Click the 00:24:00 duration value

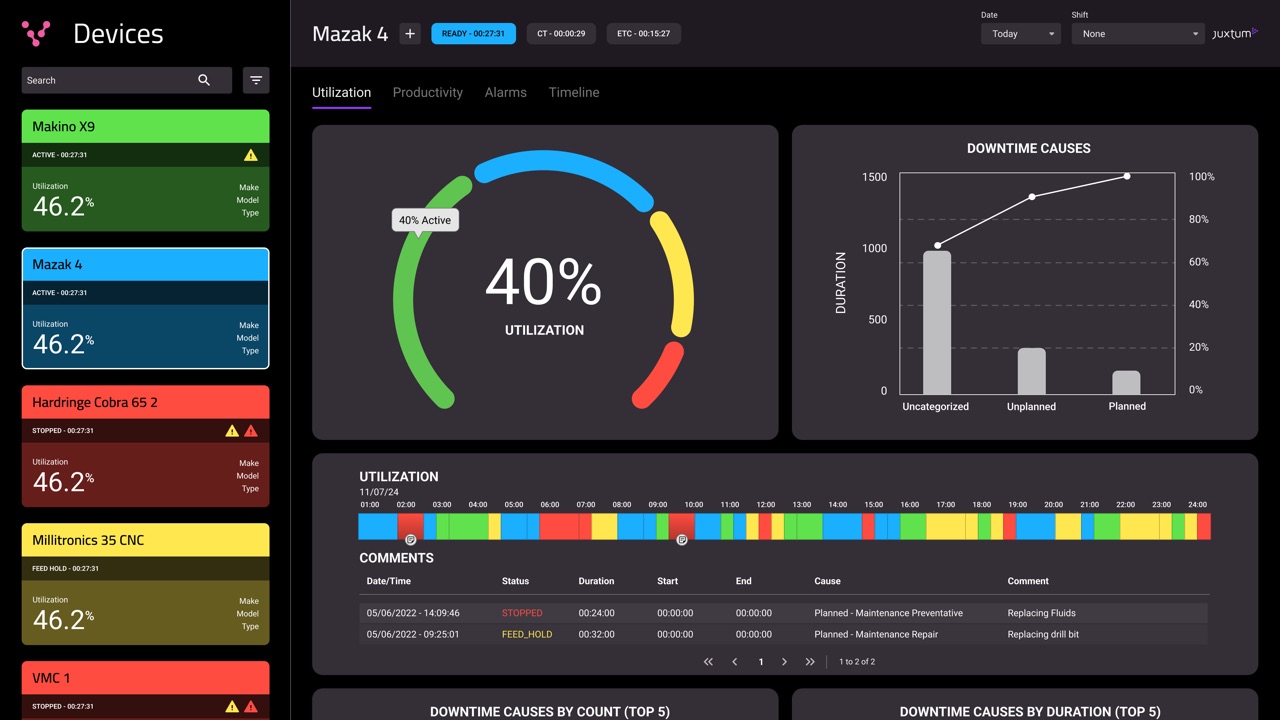click(x=597, y=613)
